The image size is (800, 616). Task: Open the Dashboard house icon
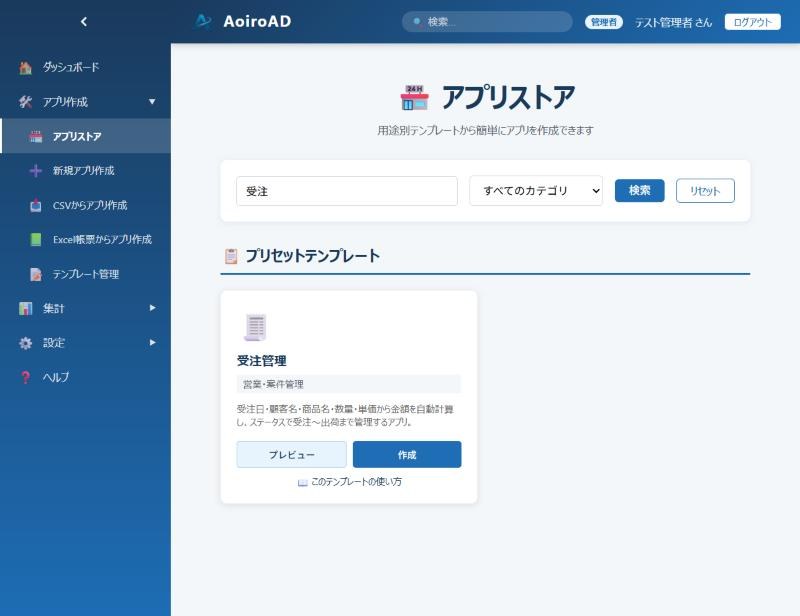[26, 67]
